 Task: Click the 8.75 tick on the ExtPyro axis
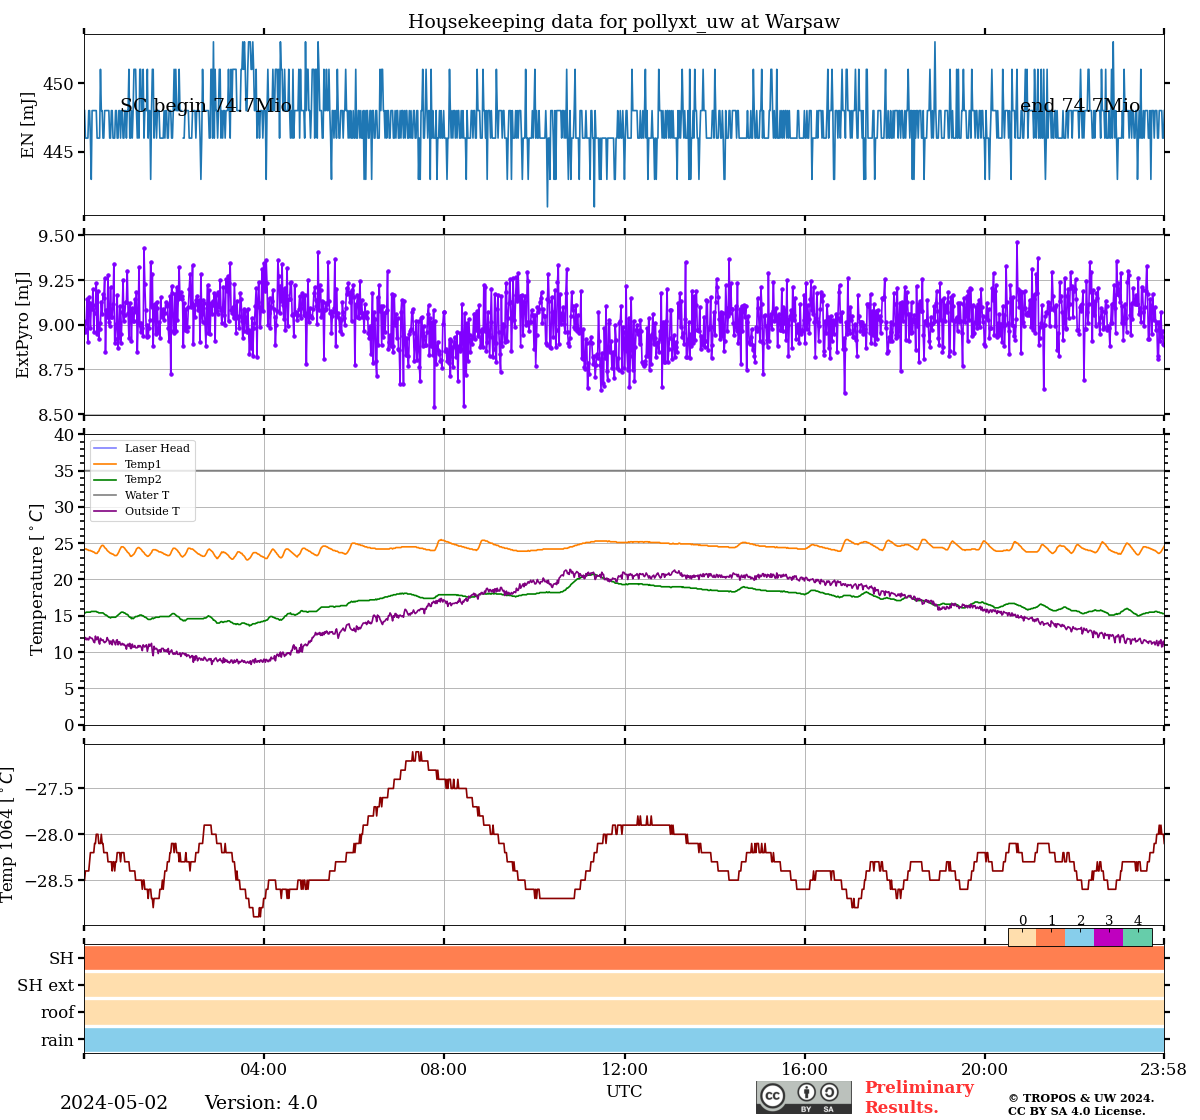click(x=56, y=371)
